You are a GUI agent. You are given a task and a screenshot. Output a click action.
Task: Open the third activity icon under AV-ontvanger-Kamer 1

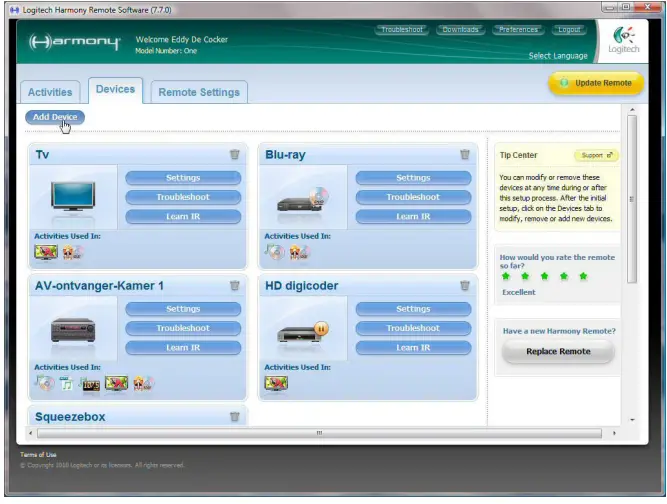(89, 384)
